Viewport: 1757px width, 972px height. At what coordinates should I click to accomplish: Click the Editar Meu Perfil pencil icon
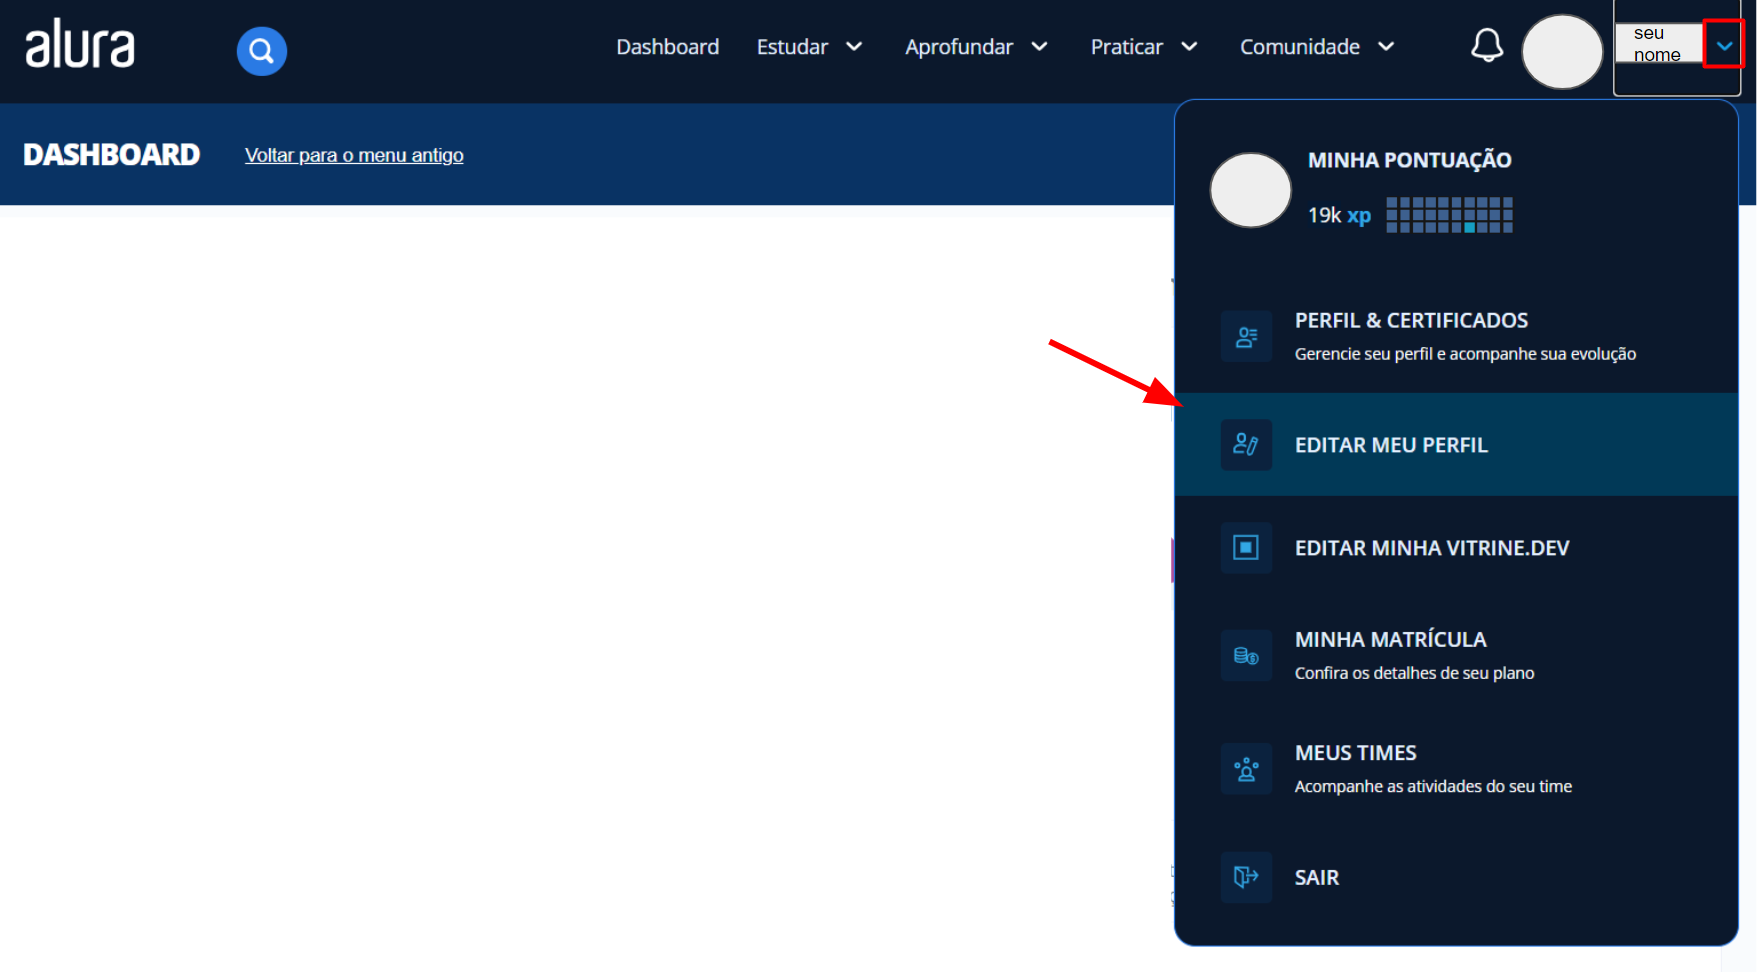click(1245, 445)
